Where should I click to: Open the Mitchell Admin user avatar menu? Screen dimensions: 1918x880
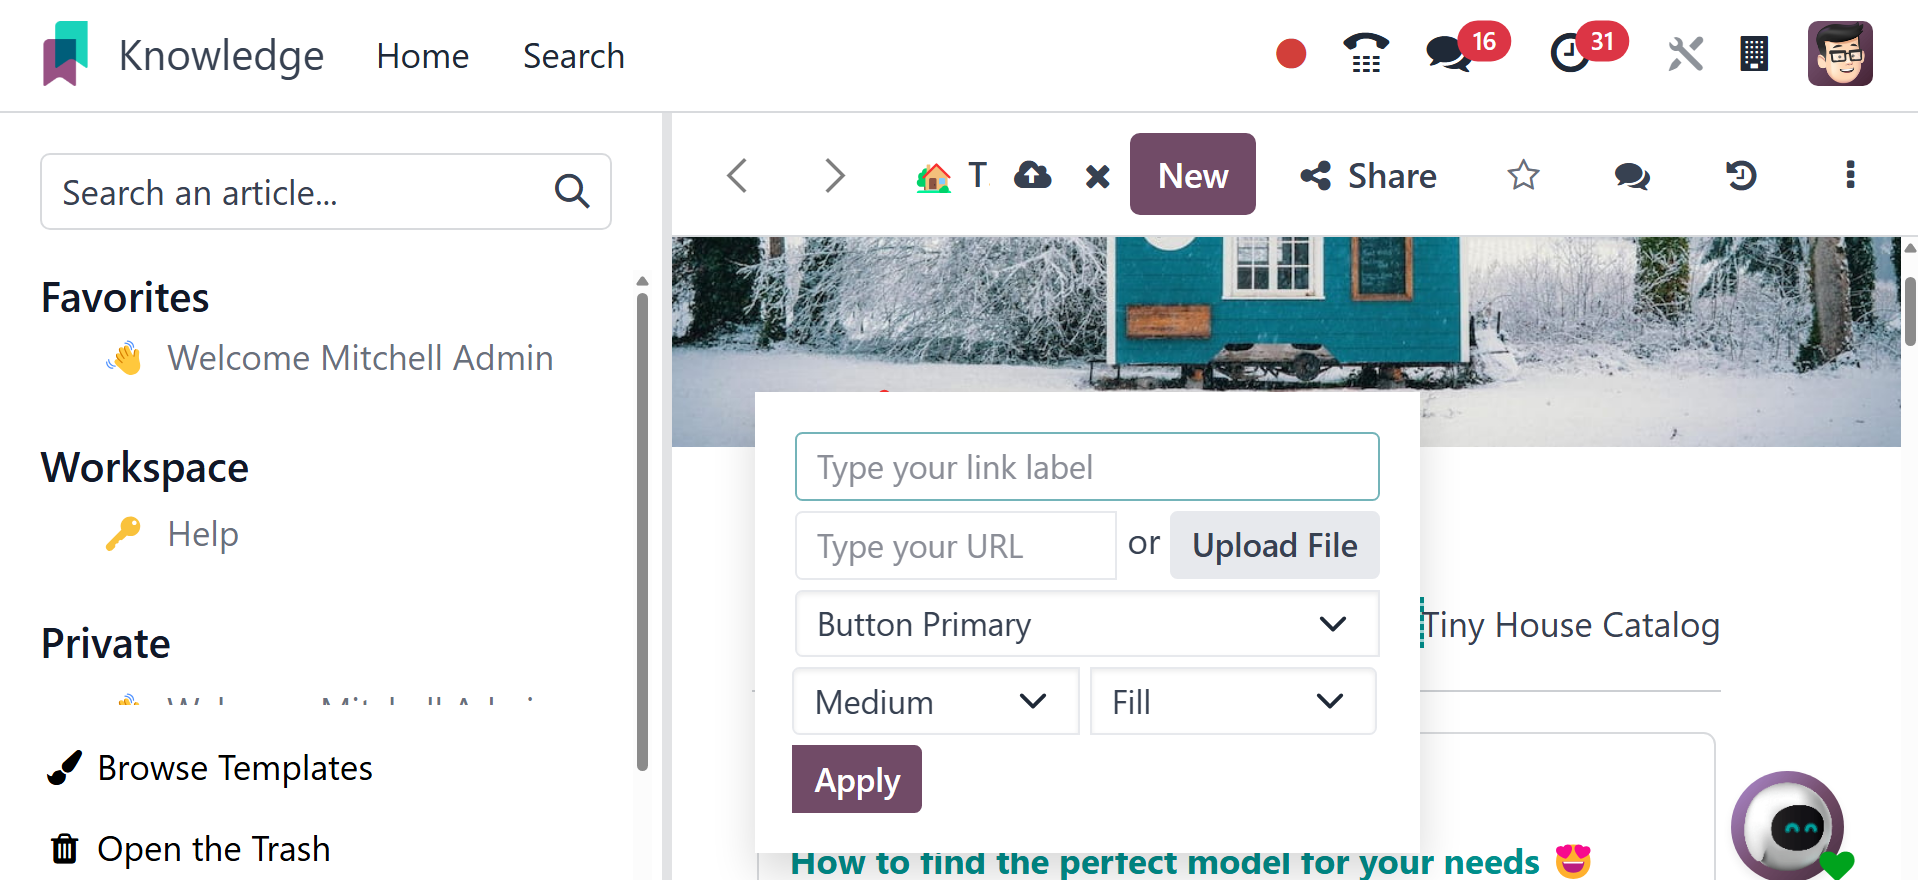pyautogui.click(x=1840, y=54)
